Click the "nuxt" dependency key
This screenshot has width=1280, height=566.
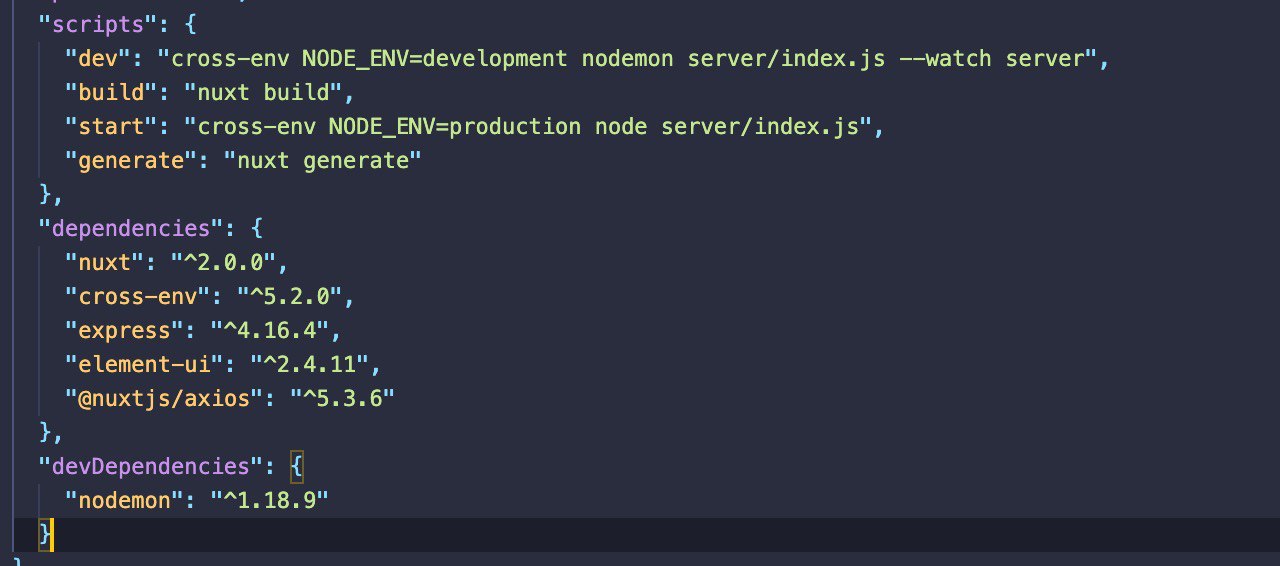click(104, 263)
